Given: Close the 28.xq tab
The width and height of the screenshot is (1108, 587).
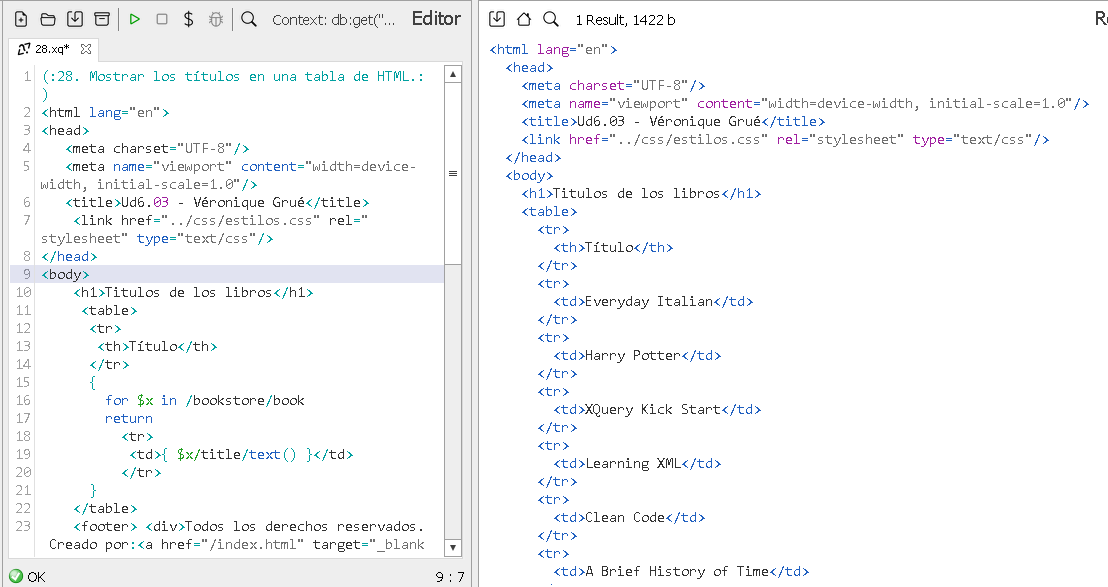Looking at the screenshot, I should coord(86,48).
